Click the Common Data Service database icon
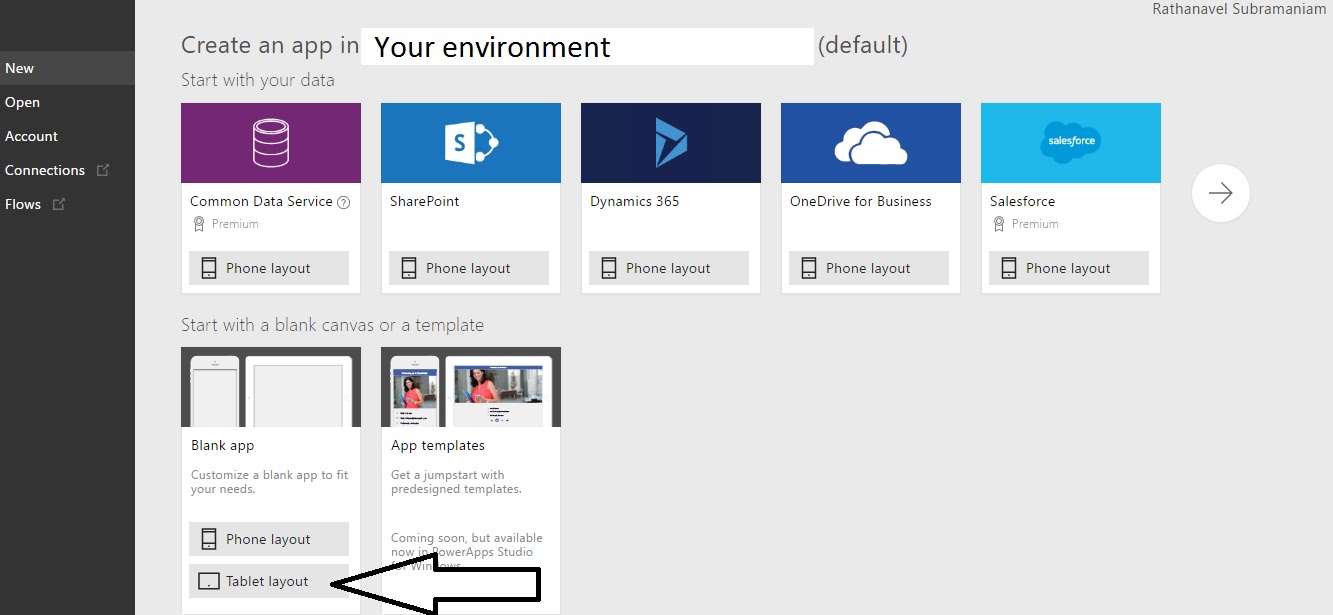The height and width of the screenshot is (615, 1333). pyautogui.click(x=271, y=143)
